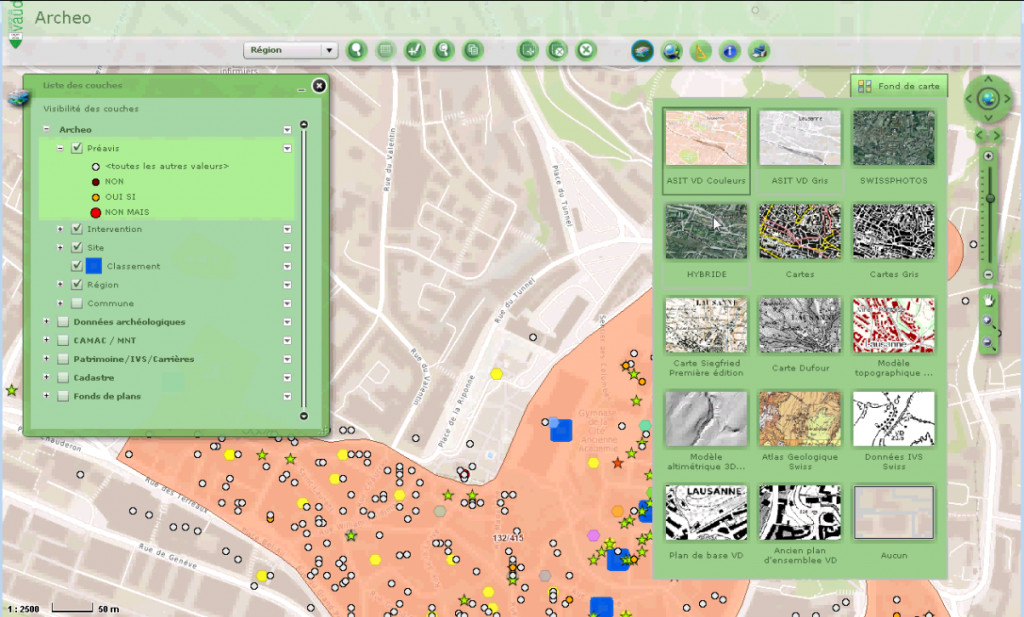The width and height of the screenshot is (1024, 617).
Task: Select the ASIT VD Couleurs basemap
Action: click(706, 150)
